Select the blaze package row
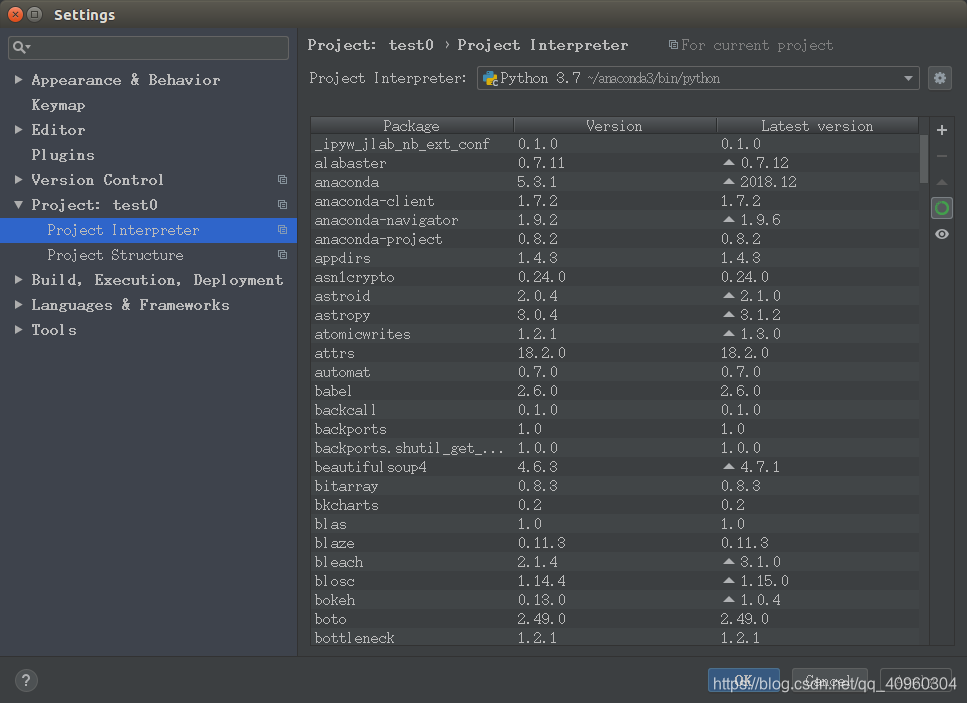 (615, 543)
